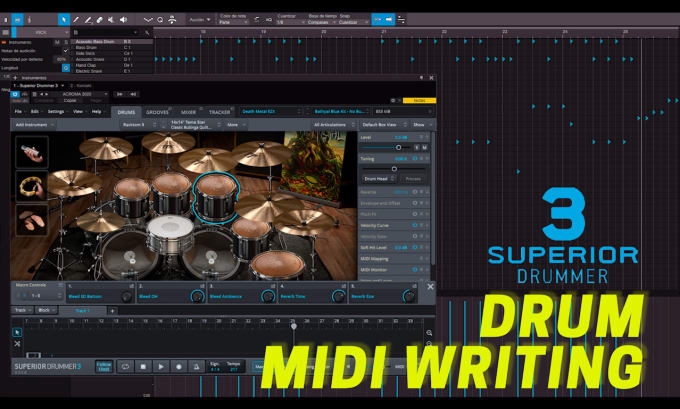Mute the Instrumento track with M
The image size is (680, 409).
click(57, 42)
